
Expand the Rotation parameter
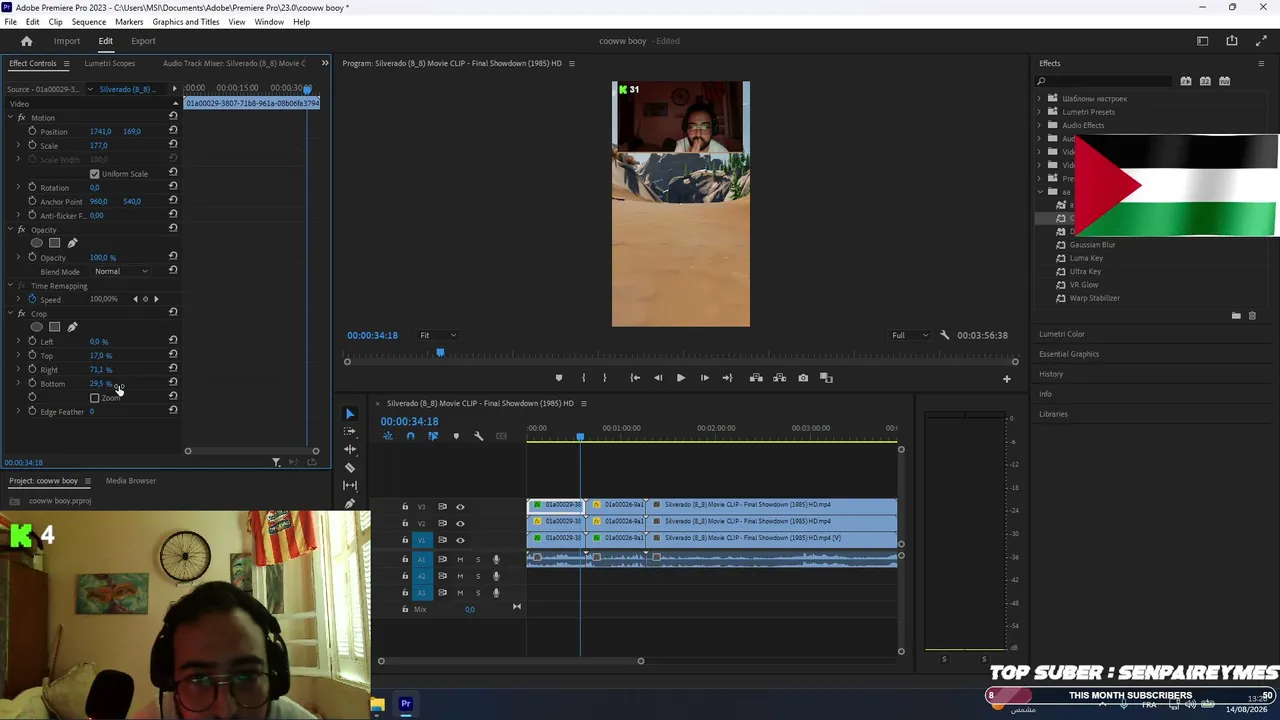click(18, 187)
